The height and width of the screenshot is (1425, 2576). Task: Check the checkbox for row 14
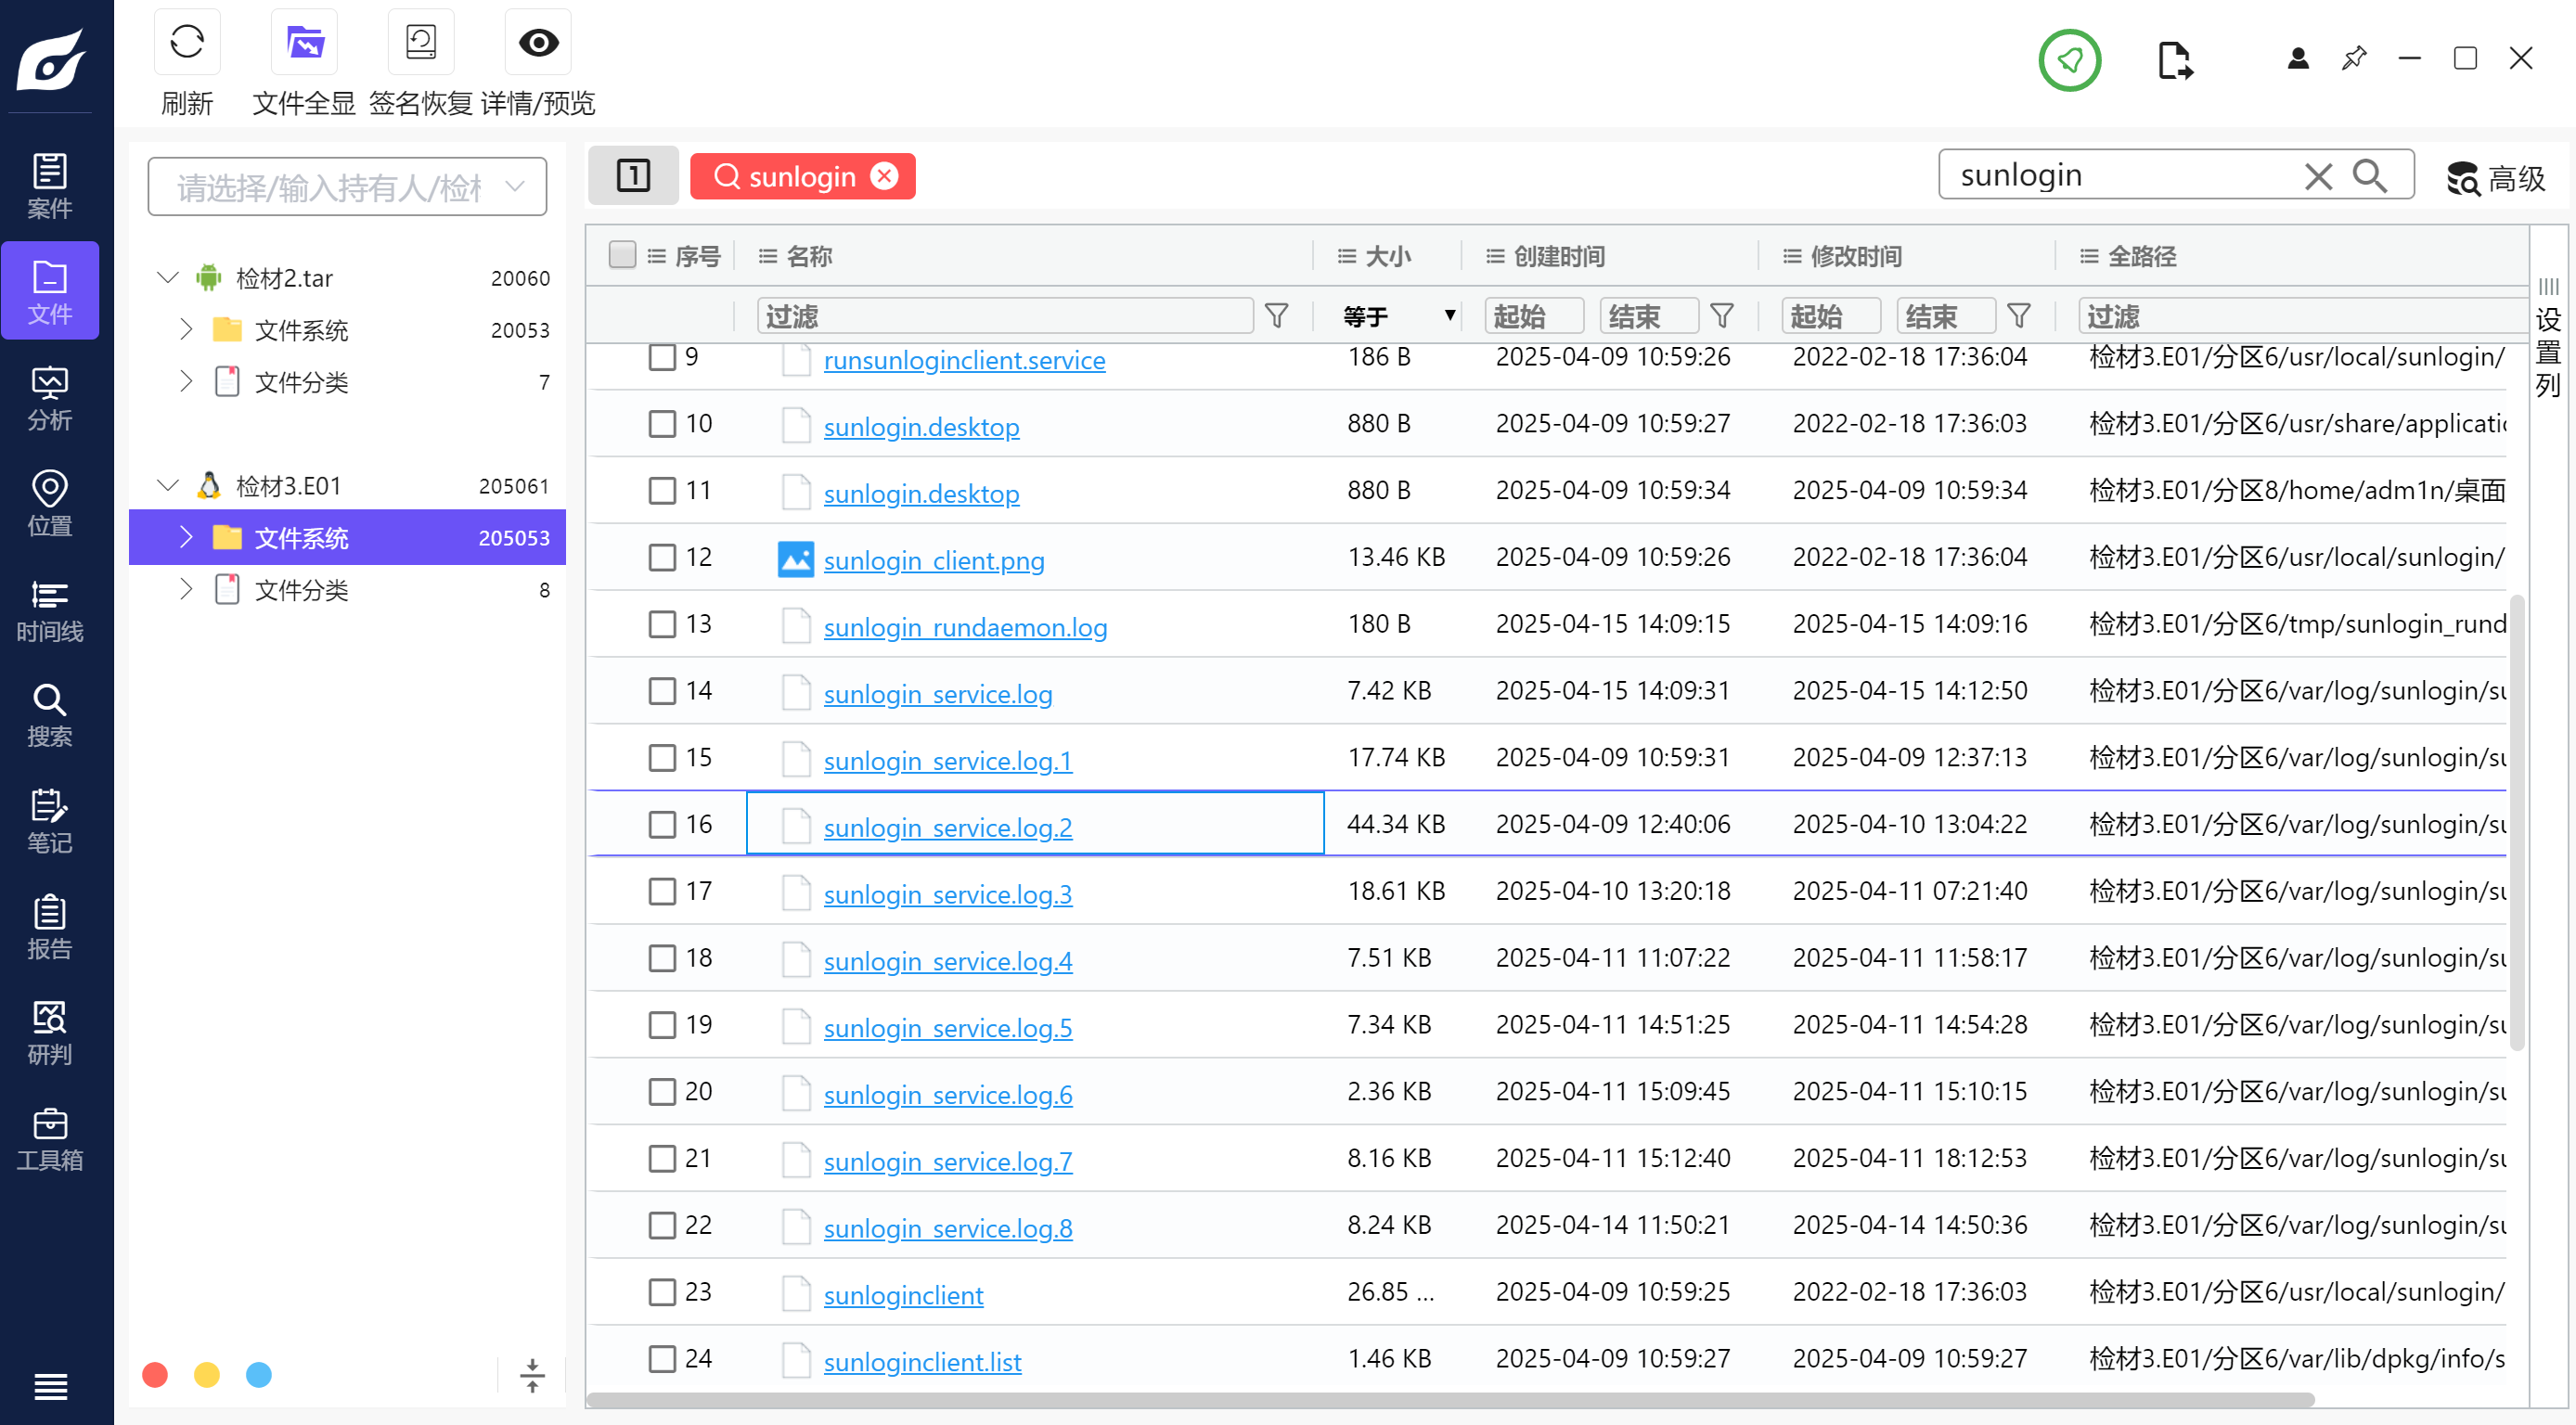coord(662,691)
